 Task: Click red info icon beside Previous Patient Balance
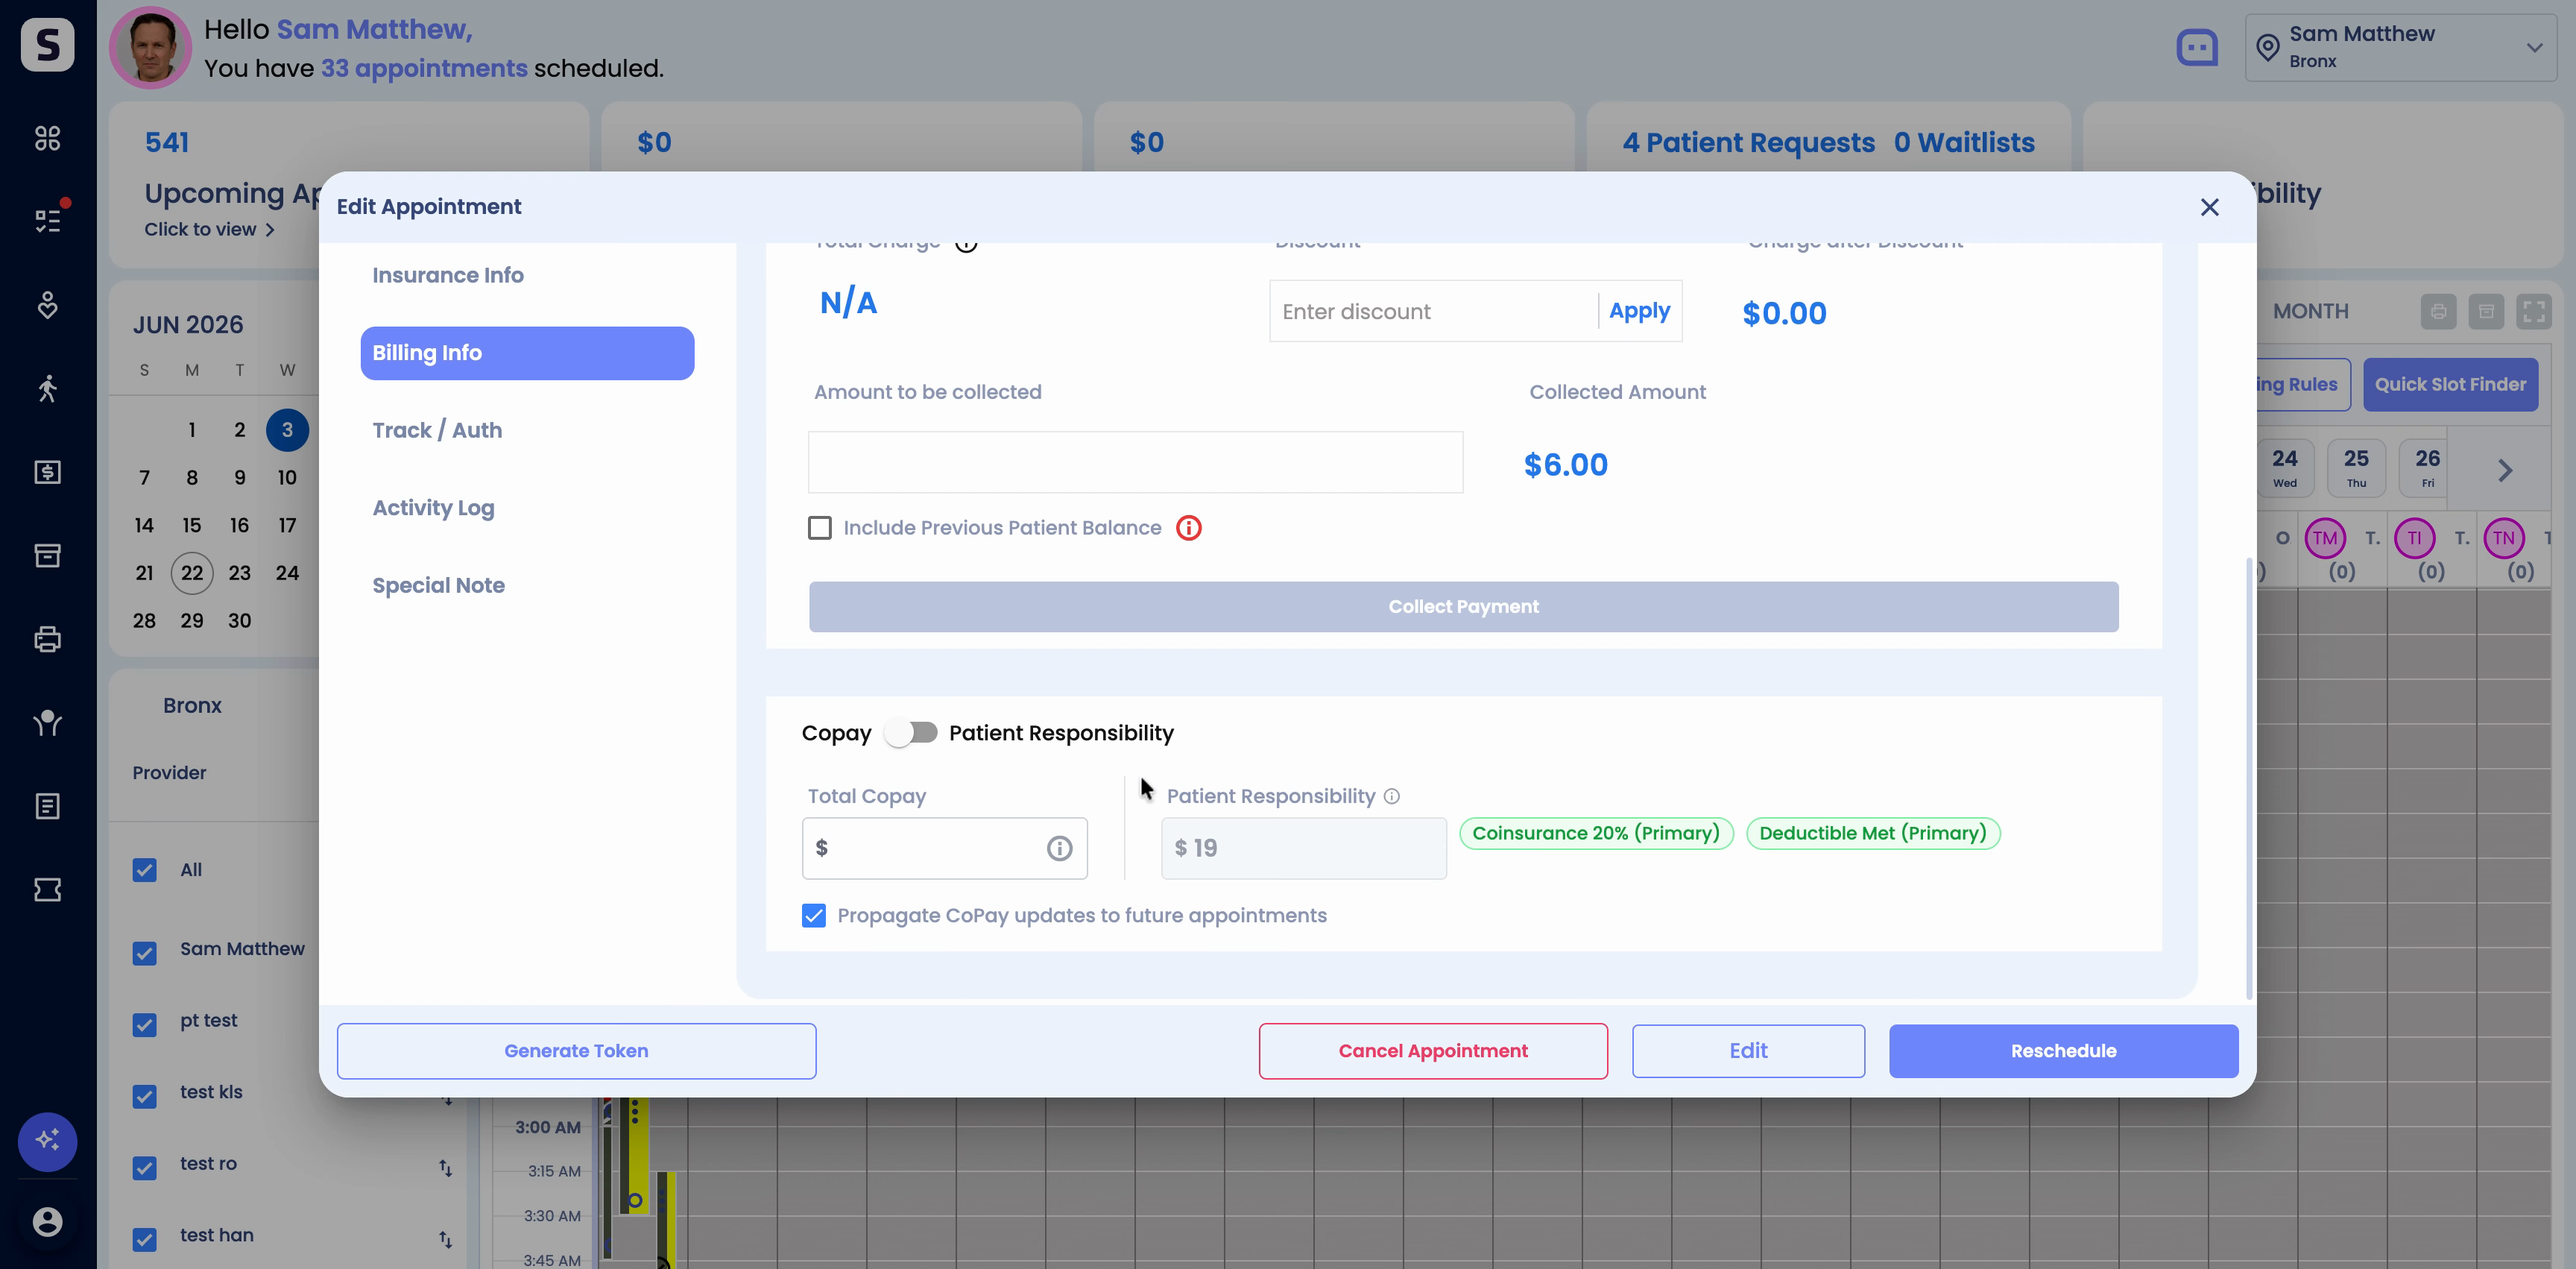point(1188,528)
